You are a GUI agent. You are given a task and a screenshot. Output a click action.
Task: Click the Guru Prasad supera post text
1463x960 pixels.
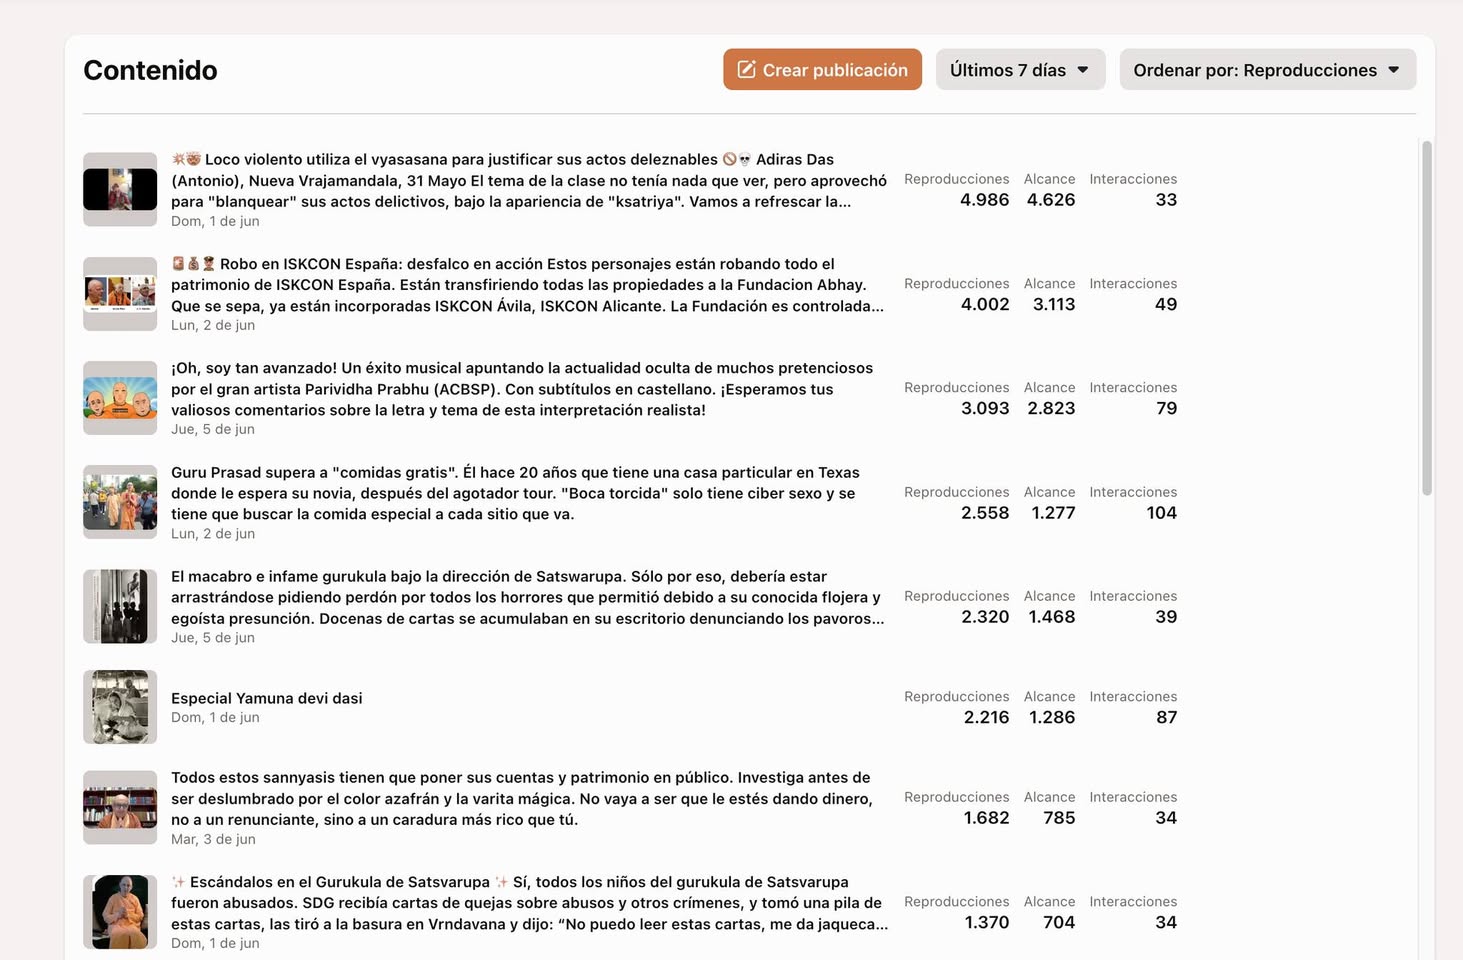[x=515, y=493]
